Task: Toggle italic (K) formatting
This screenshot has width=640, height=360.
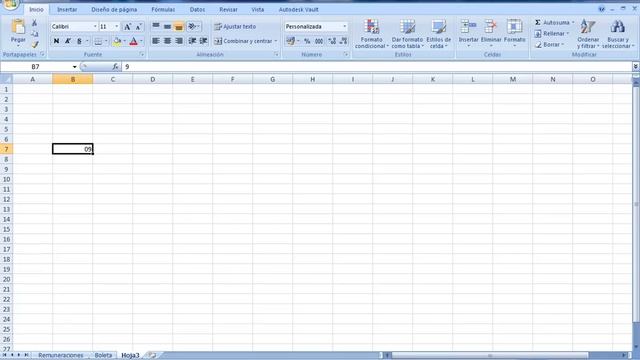Action: tap(68, 41)
